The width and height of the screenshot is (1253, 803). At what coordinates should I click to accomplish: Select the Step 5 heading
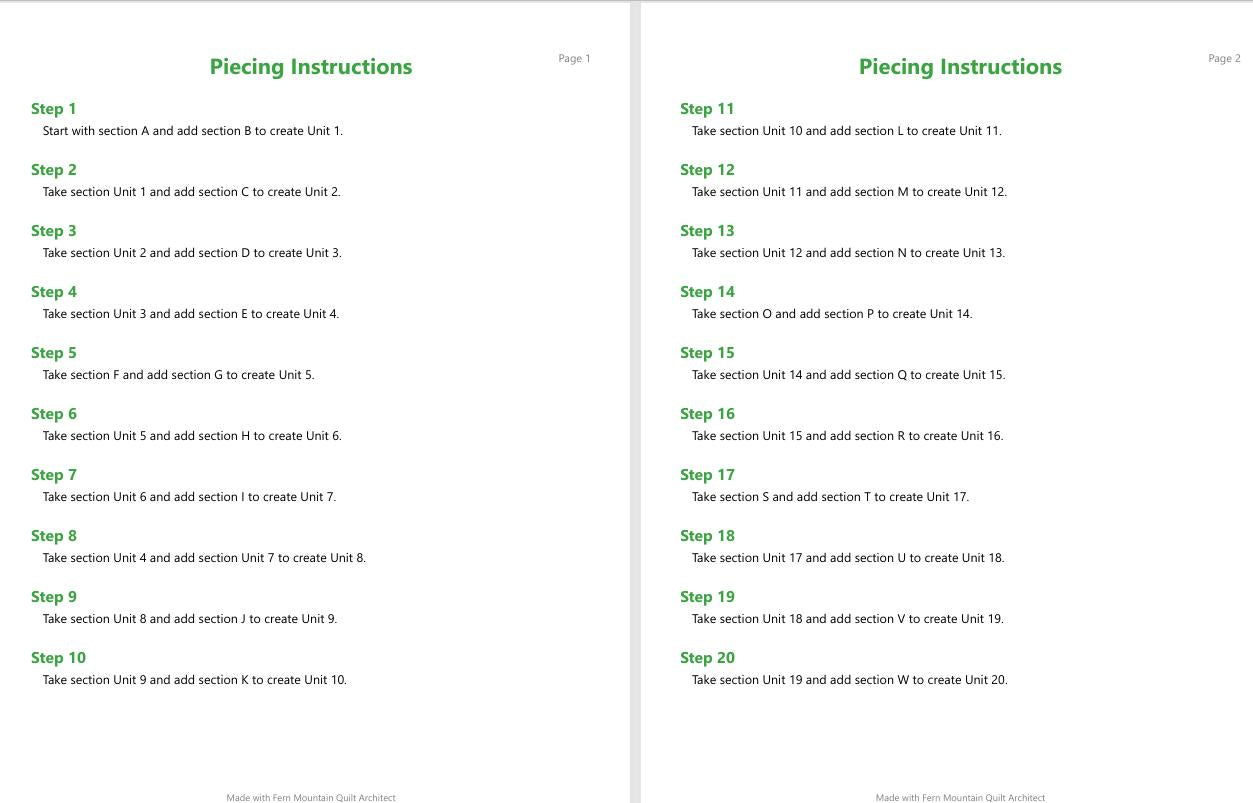pyautogui.click(x=53, y=353)
